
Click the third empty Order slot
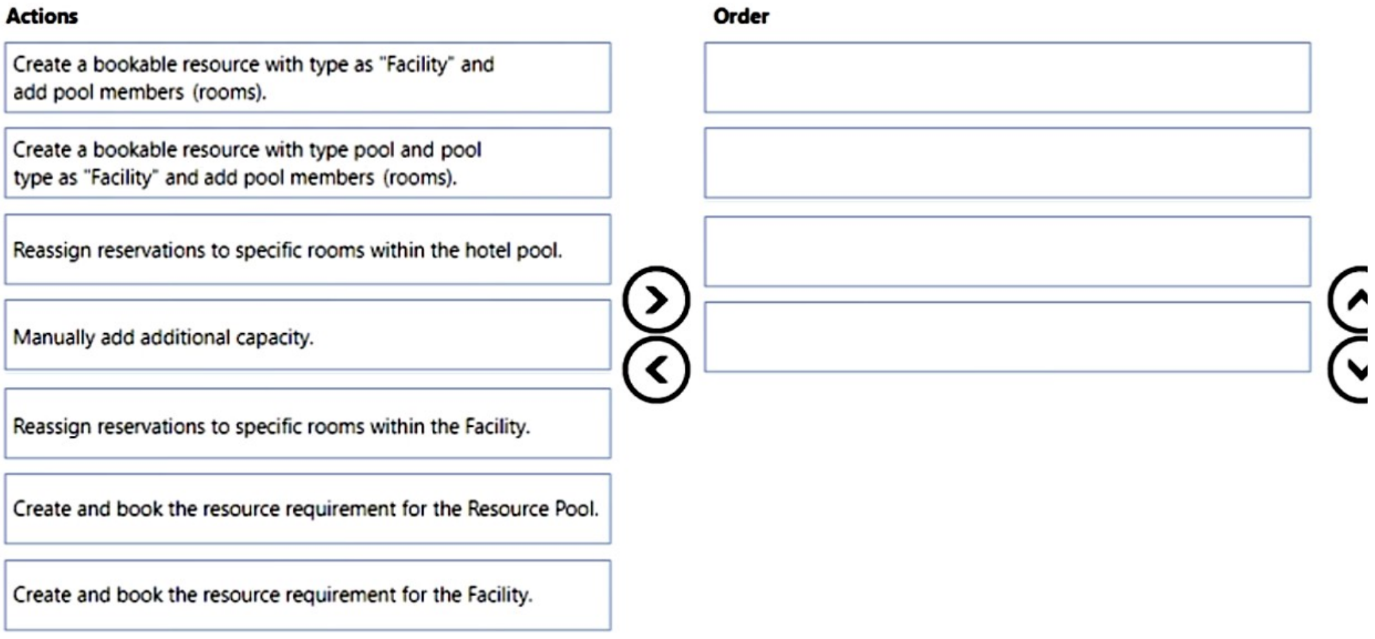coord(1007,251)
